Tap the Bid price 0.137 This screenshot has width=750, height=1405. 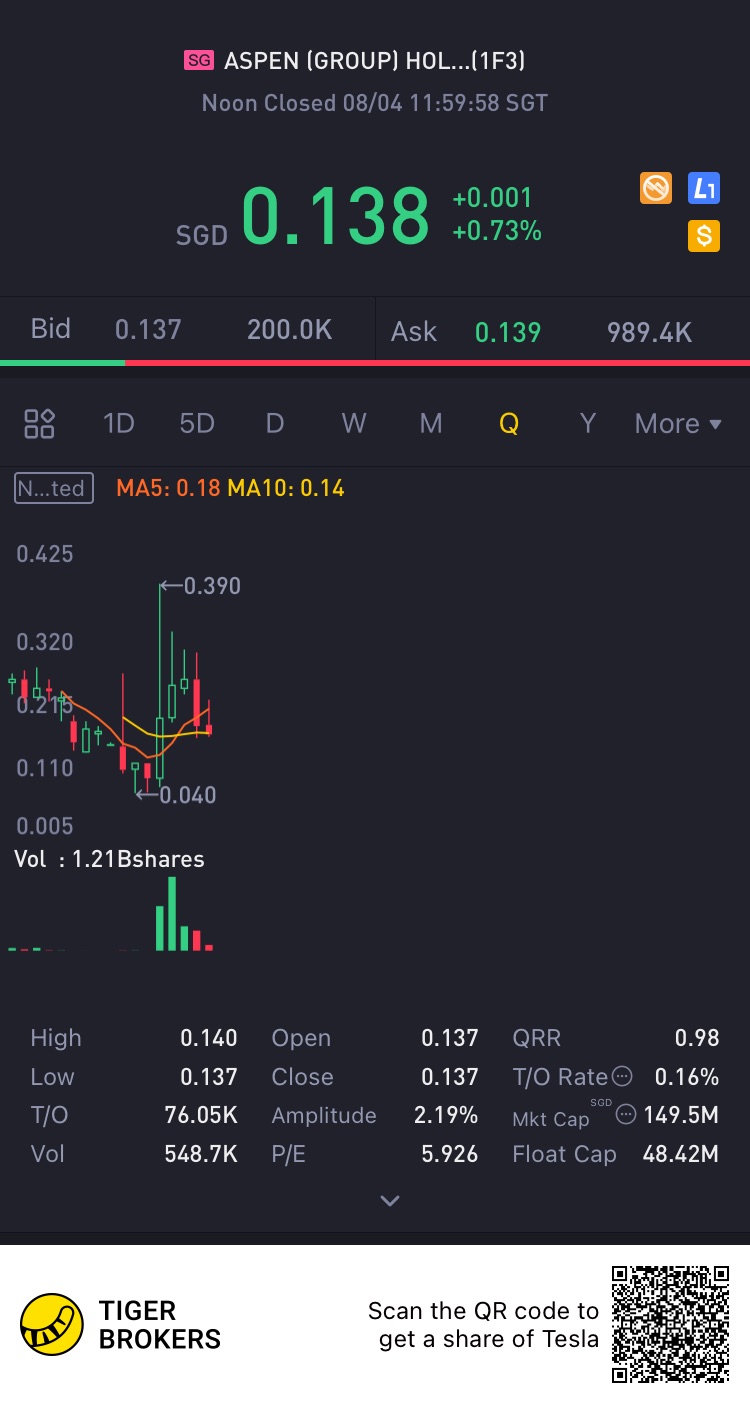(148, 330)
